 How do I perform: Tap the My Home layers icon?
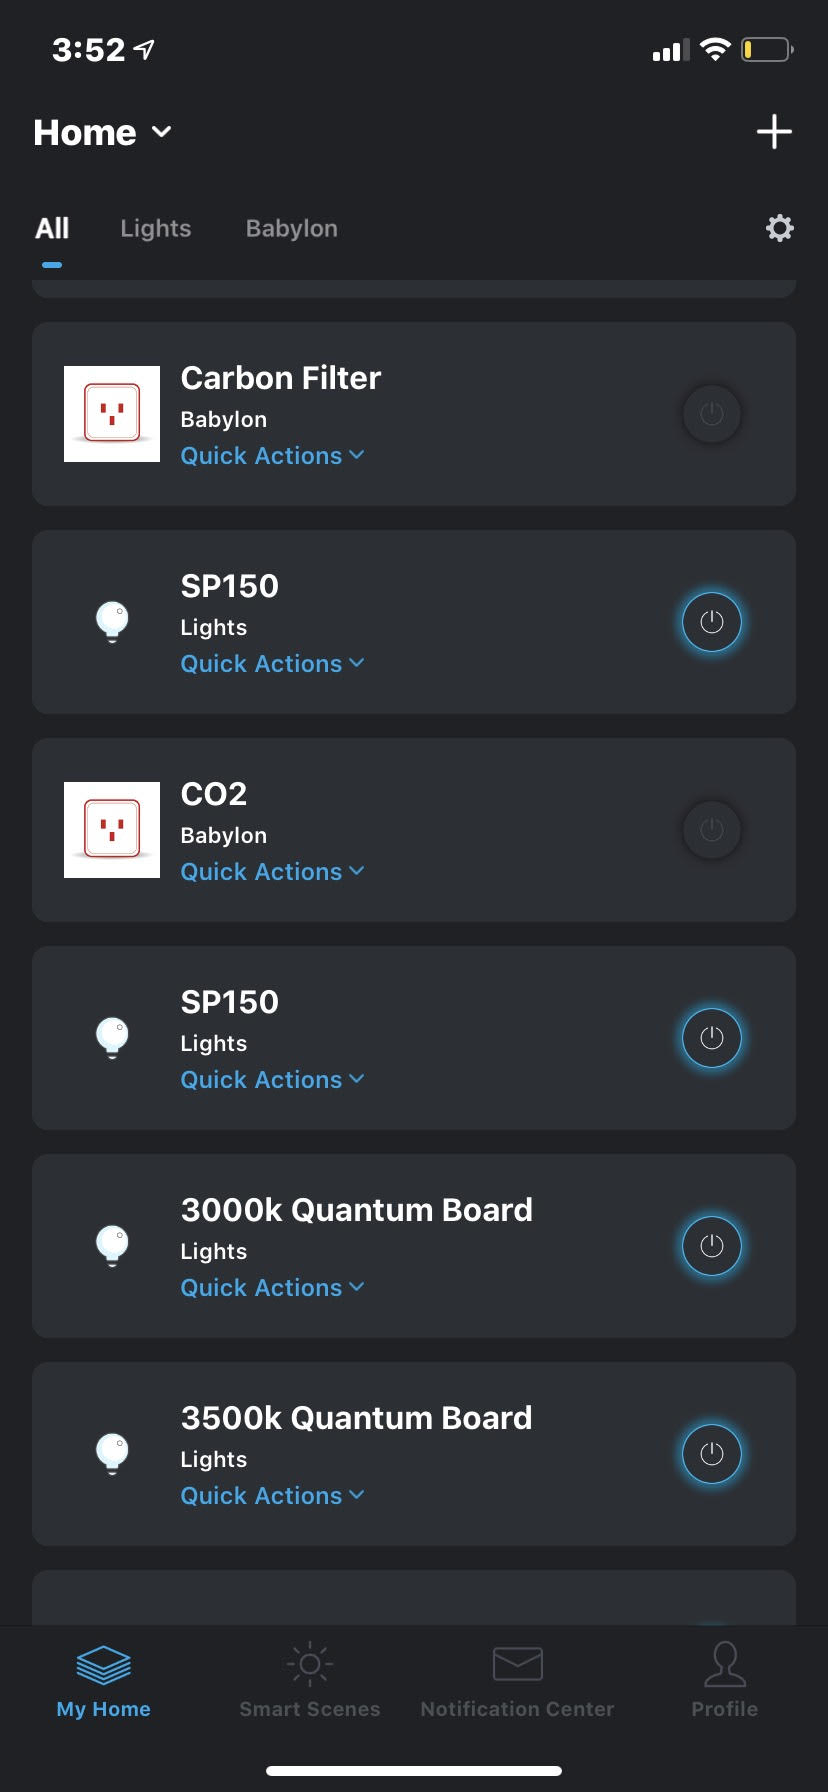104,1665
